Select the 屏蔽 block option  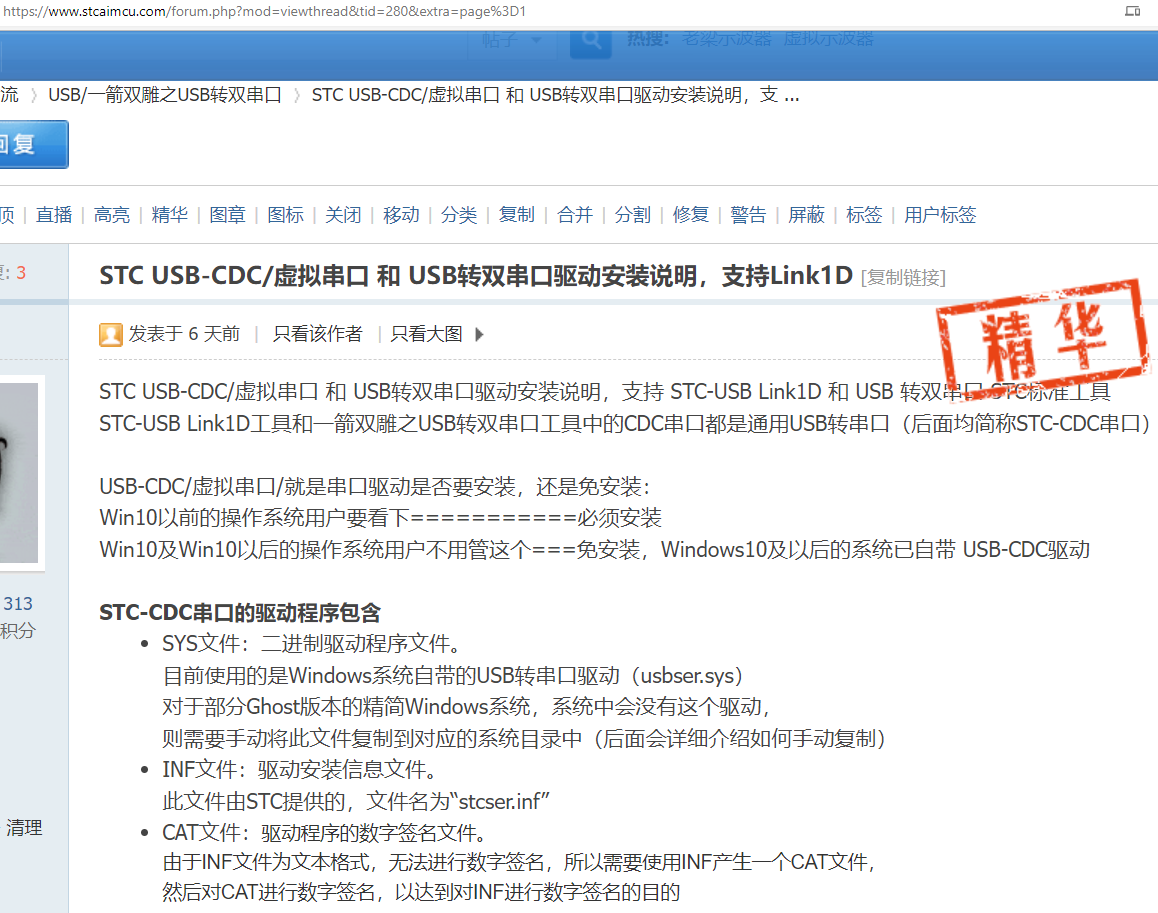pos(806,215)
